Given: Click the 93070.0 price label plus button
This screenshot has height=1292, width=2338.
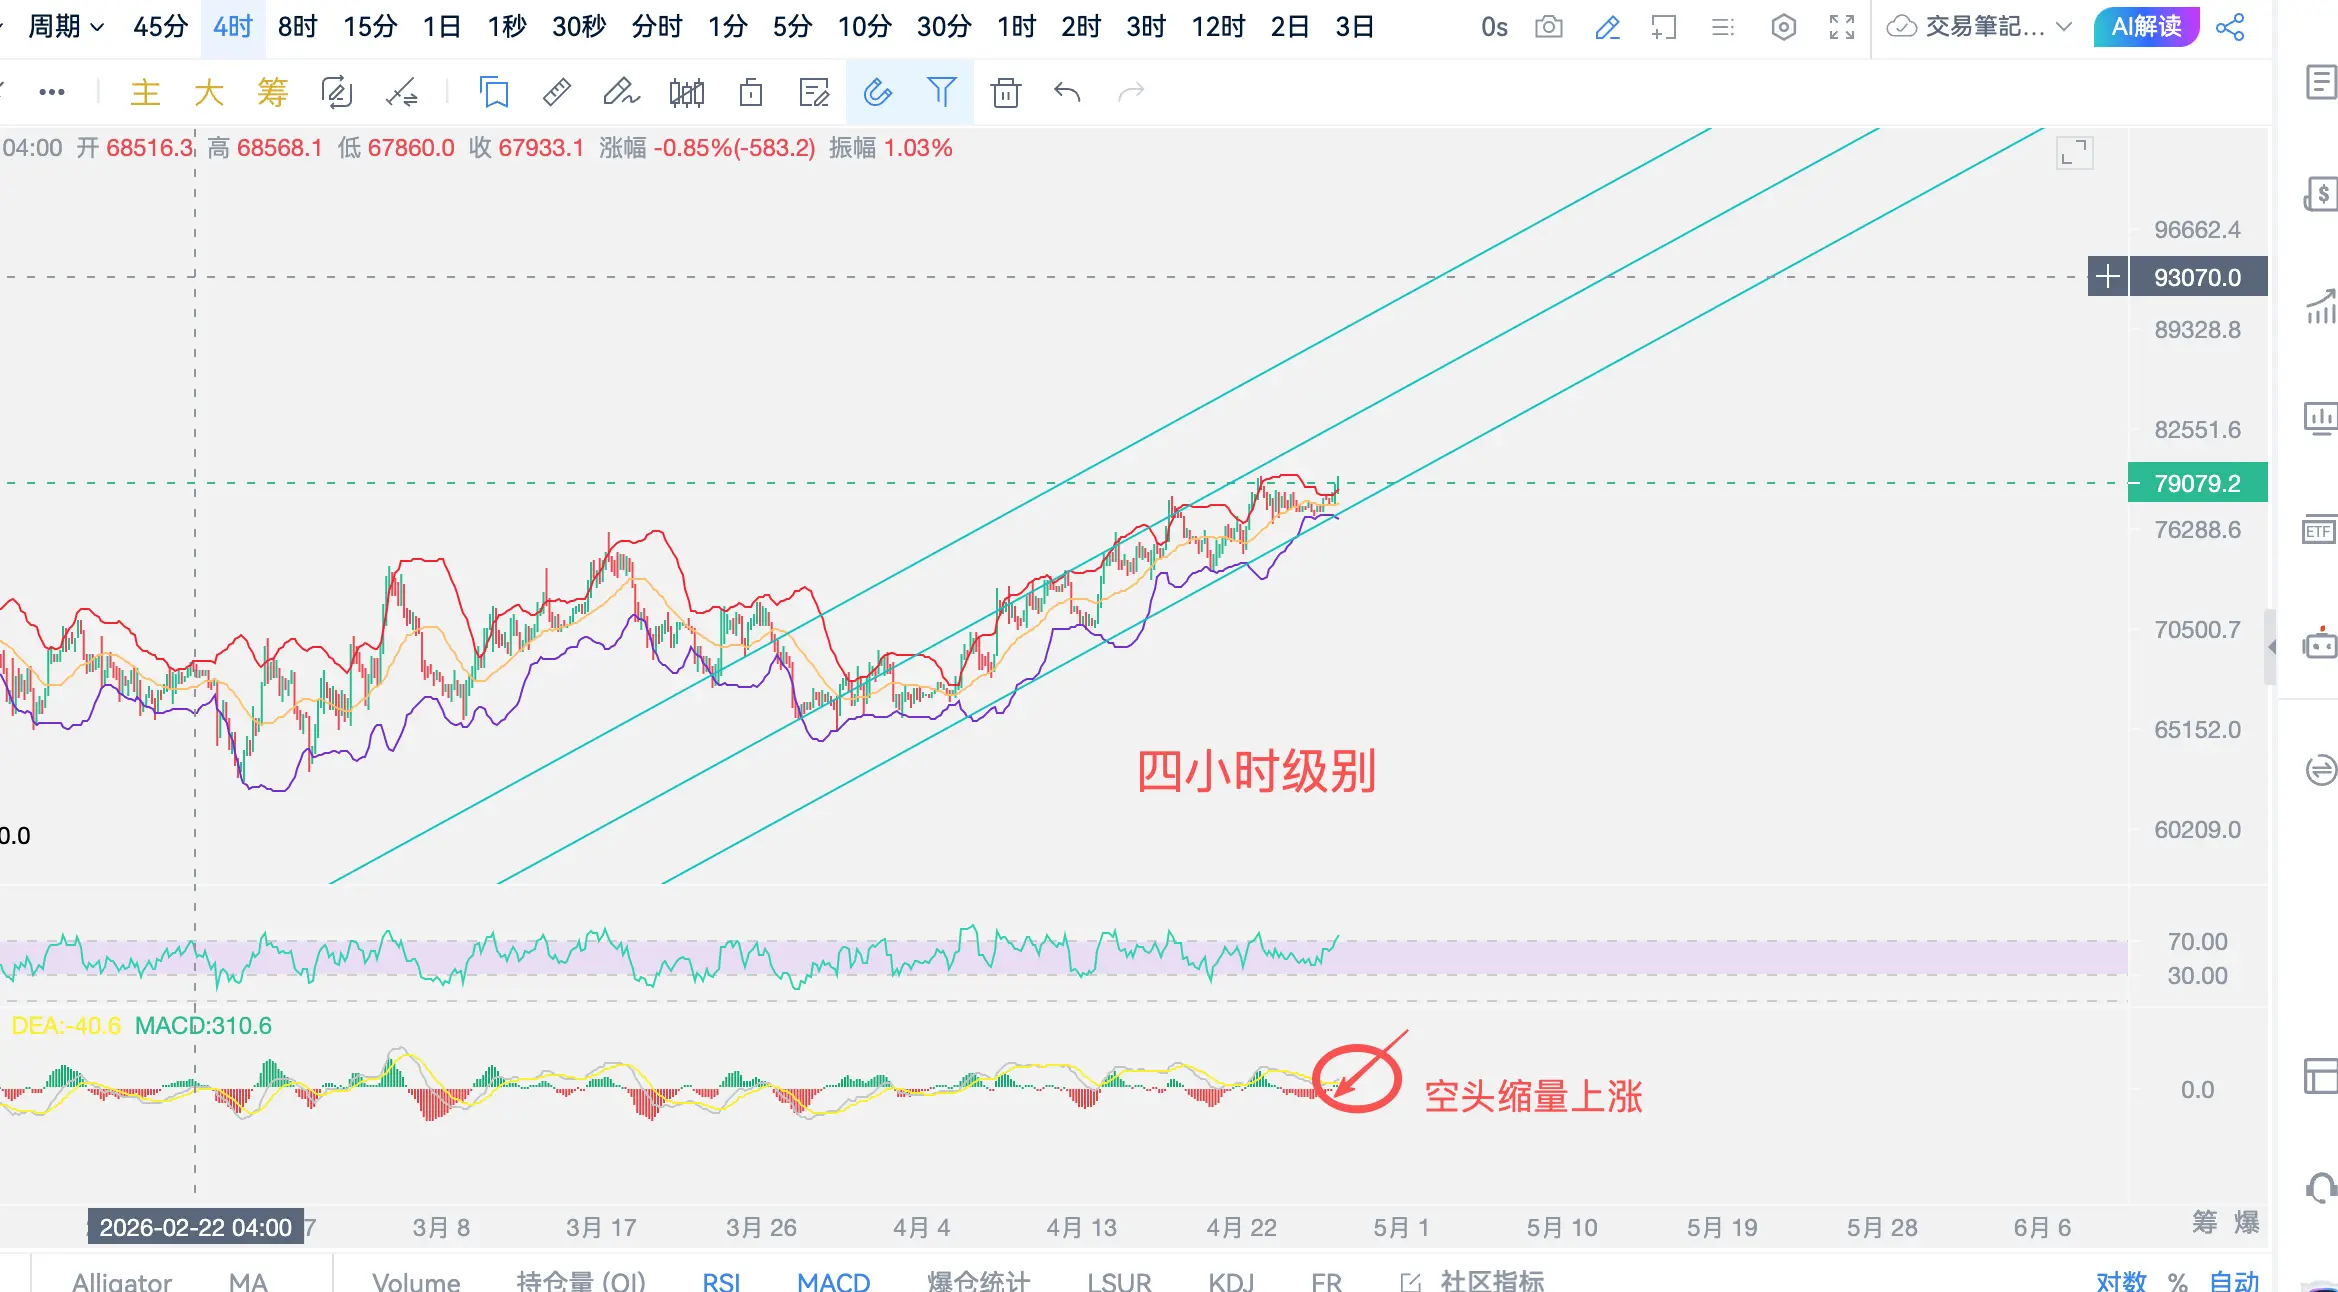Looking at the screenshot, I should point(2107,277).
